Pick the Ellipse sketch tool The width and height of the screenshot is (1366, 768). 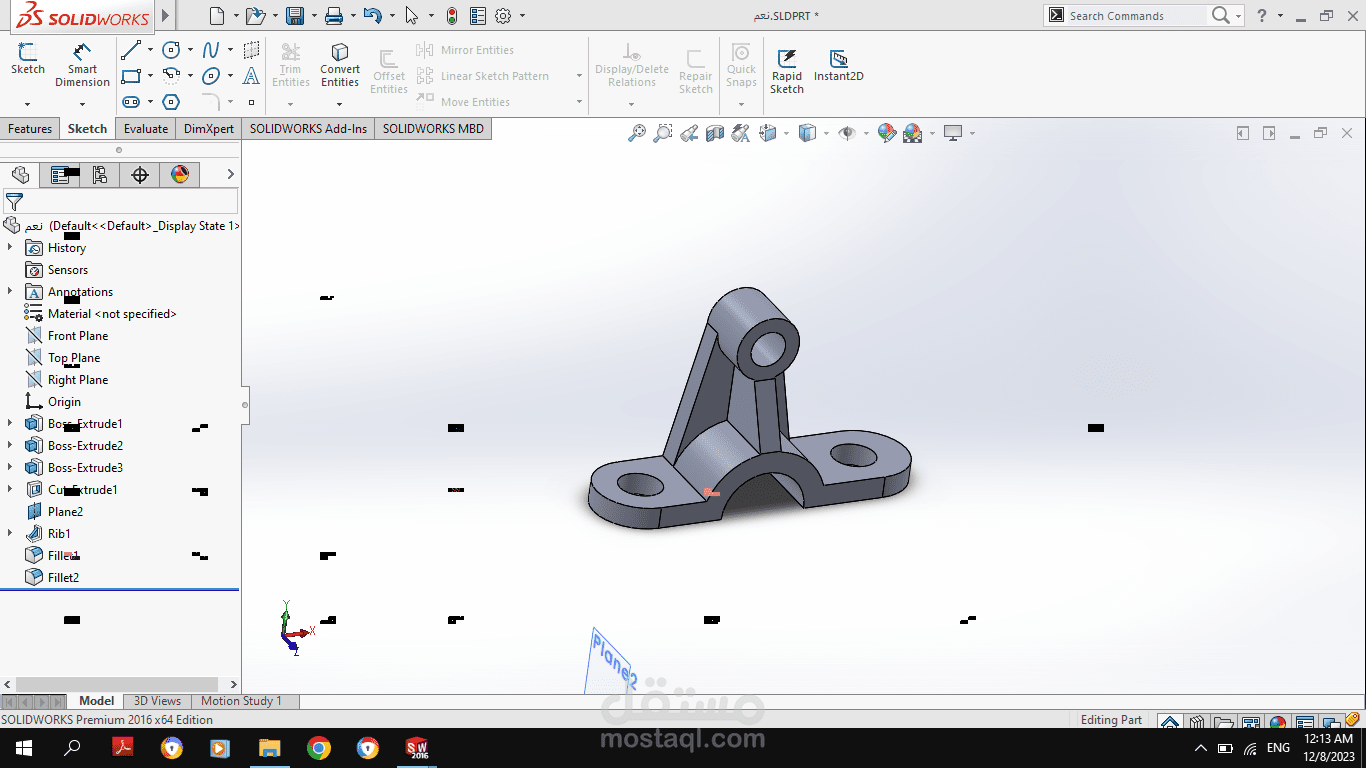[211, 76]
